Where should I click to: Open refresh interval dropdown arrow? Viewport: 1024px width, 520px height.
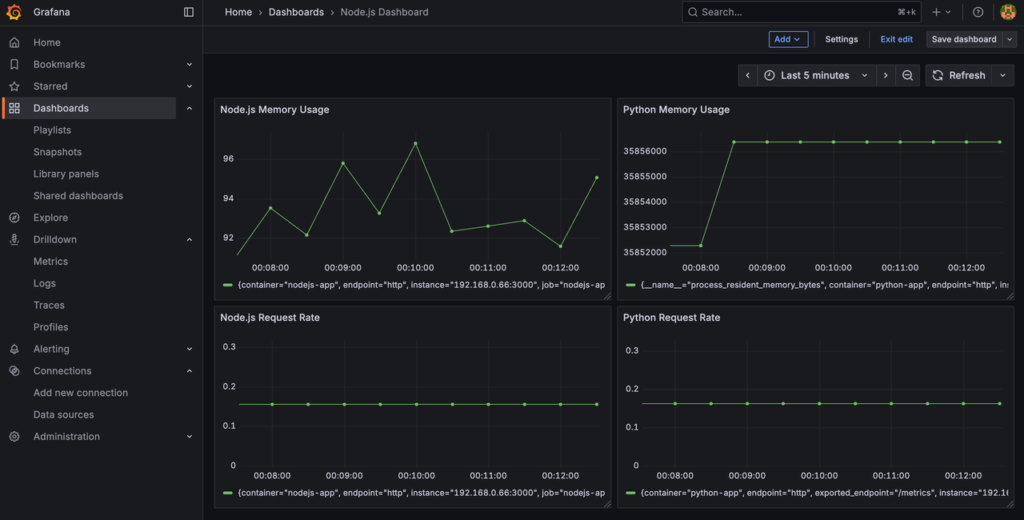pos(1003,75)
